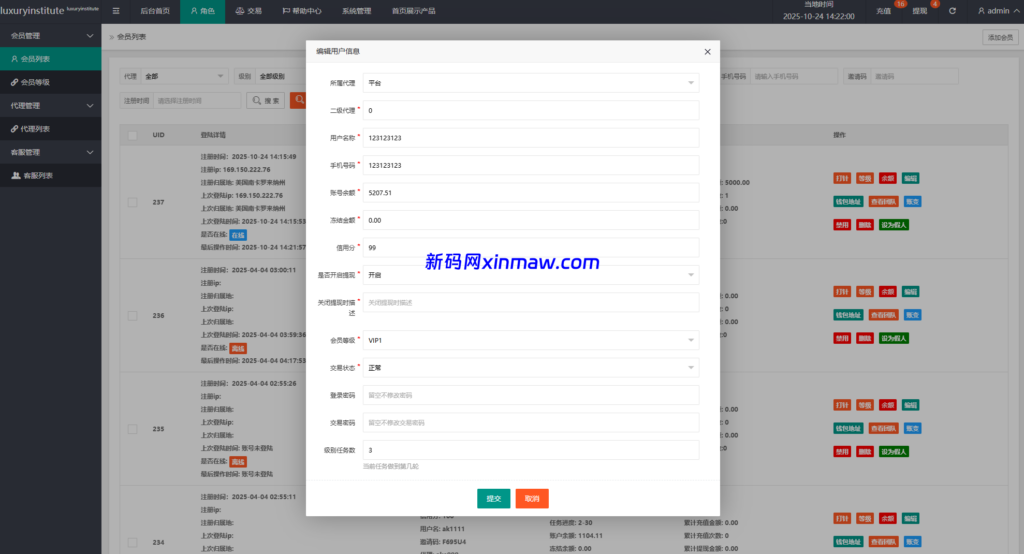
Task: Click the 登录密码 input field
Action: point(531,395)
